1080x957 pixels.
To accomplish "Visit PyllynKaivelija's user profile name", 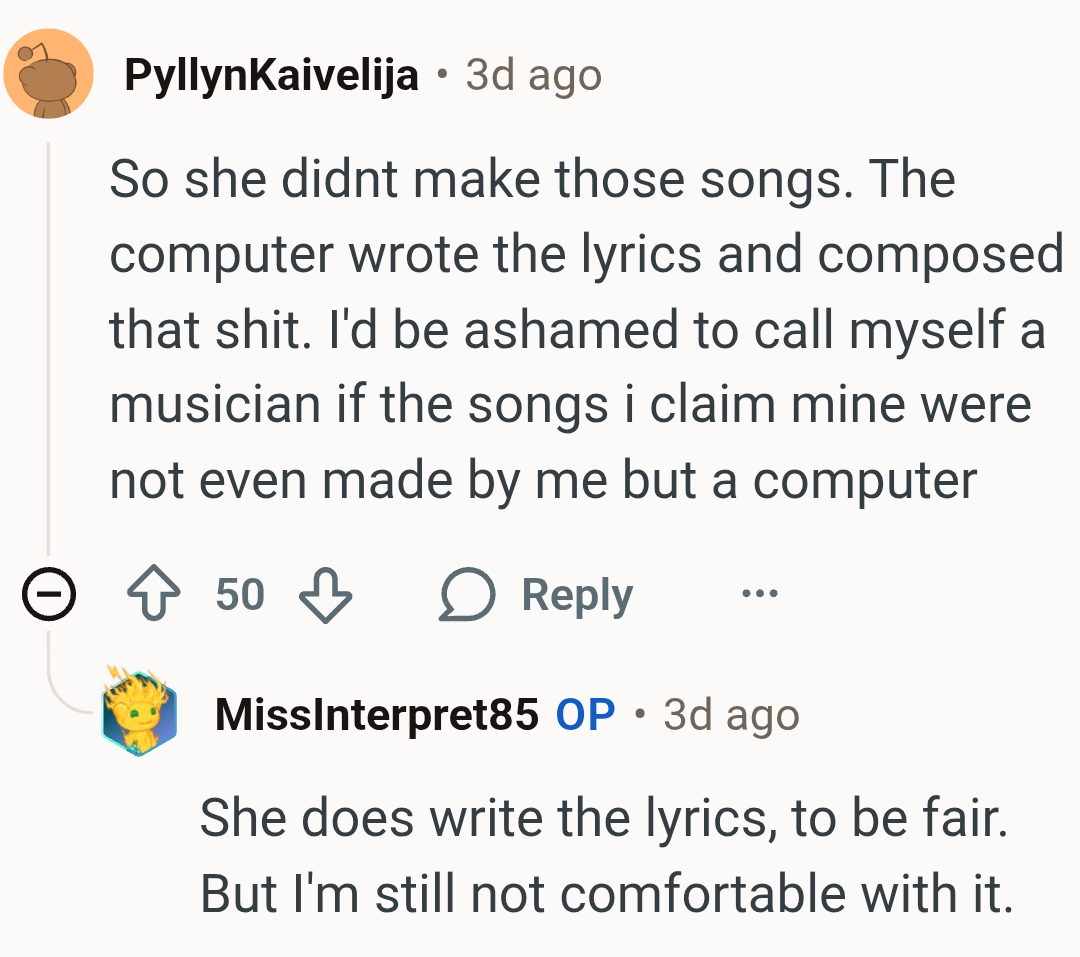I will click(271, 76).
